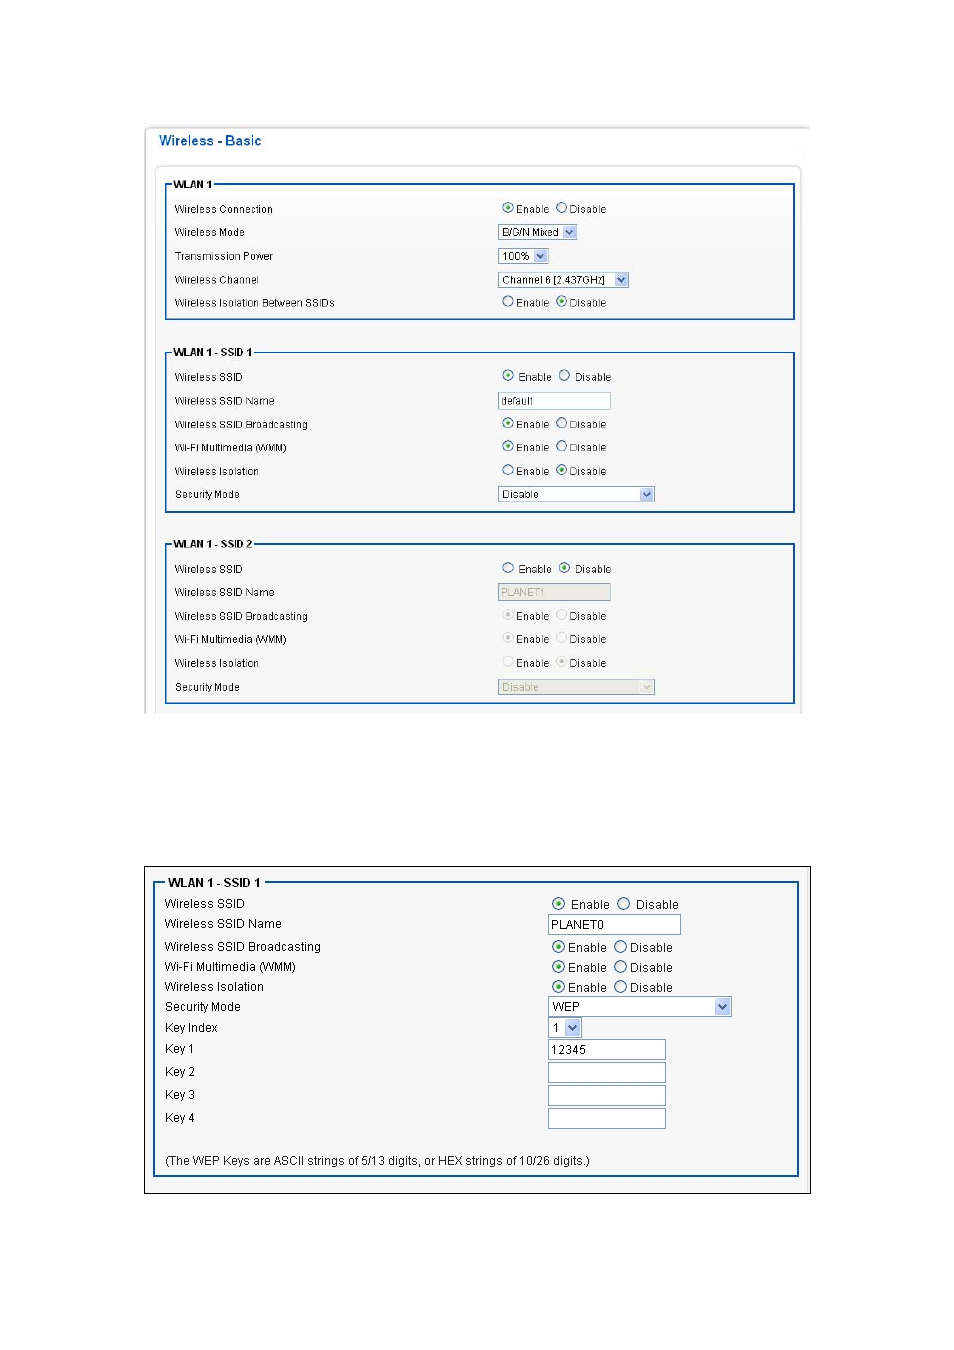
Task: Disable SSID Broadcasting in bottom WEP panel
Action: click(621, 947)
